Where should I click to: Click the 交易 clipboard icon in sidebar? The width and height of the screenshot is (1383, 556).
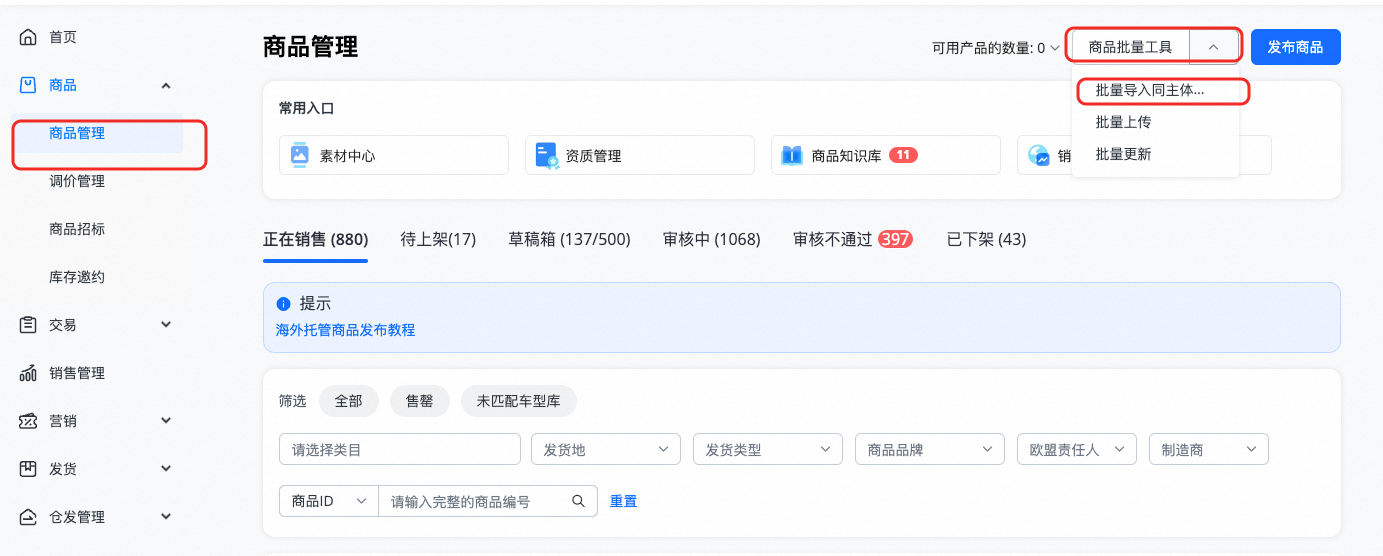click(x=28, y=325)
